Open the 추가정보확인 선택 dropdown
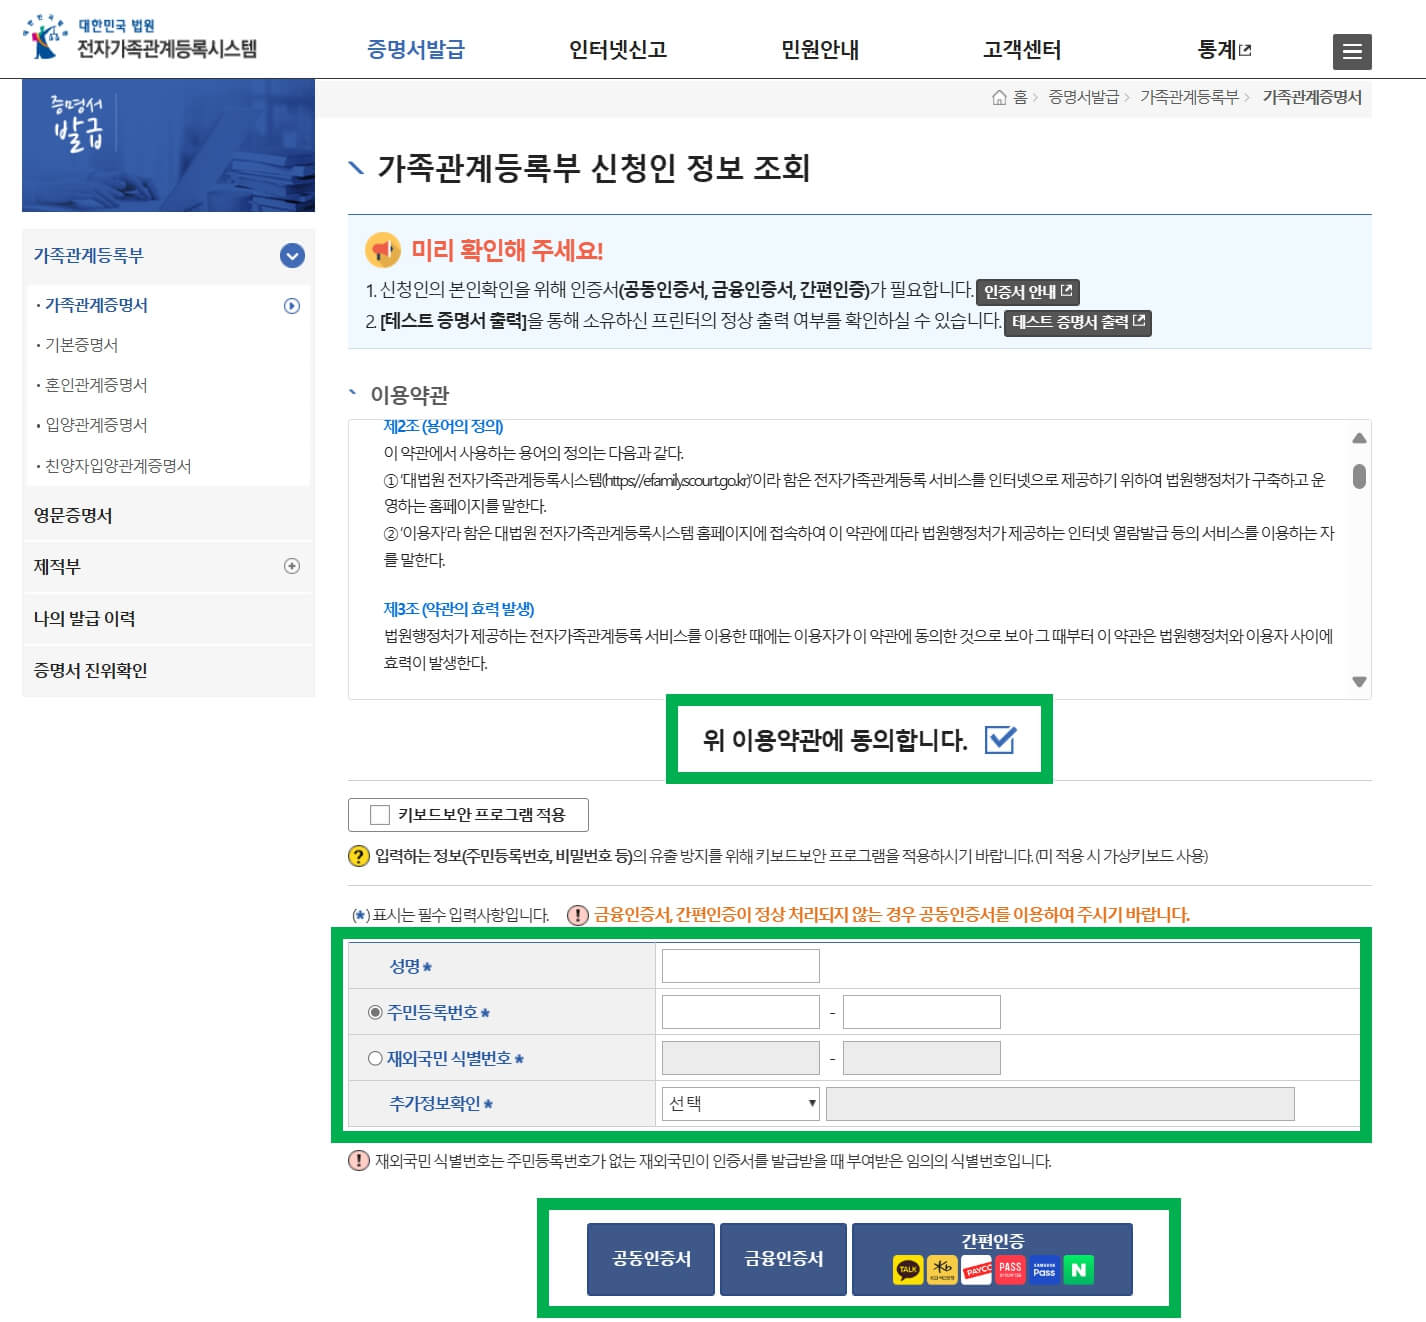 [738, 1103]
